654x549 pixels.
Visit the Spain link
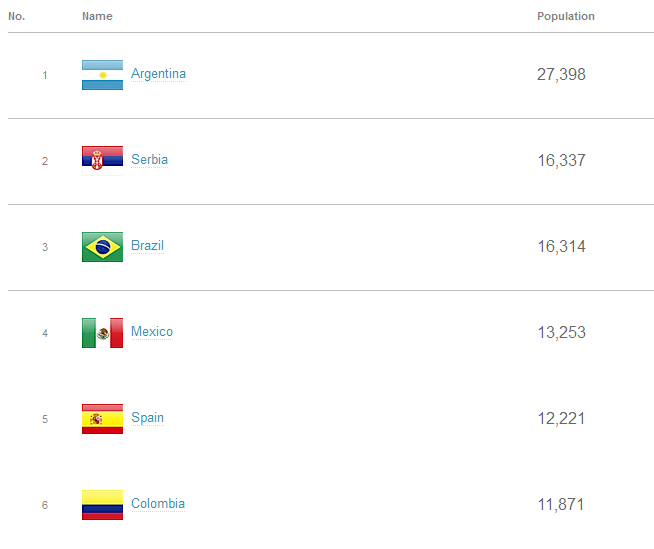coord(147,418)
